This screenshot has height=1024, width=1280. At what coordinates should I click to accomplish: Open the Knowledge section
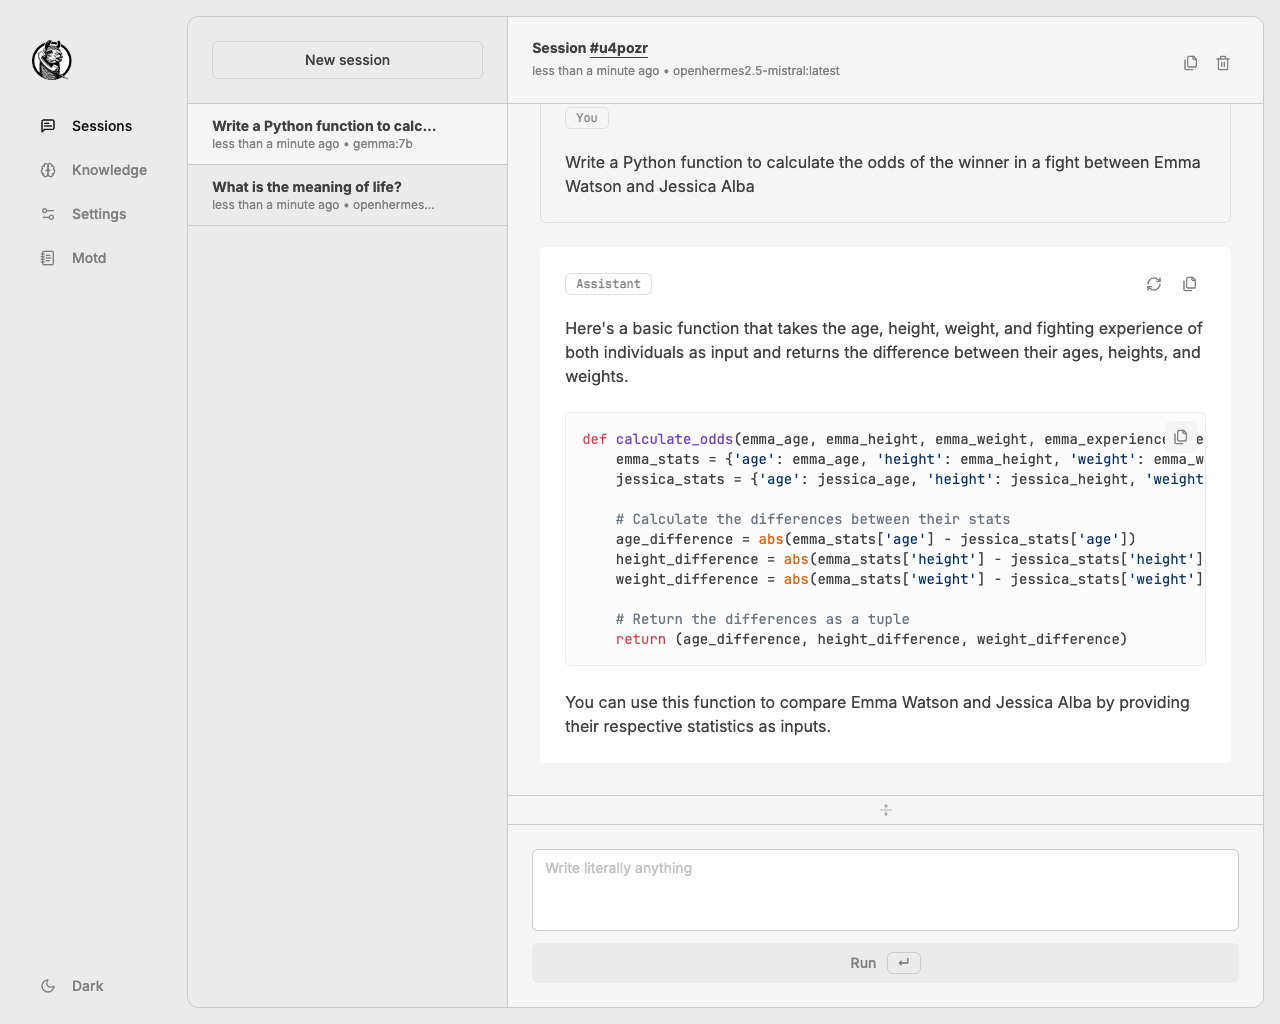click(94, 170)
